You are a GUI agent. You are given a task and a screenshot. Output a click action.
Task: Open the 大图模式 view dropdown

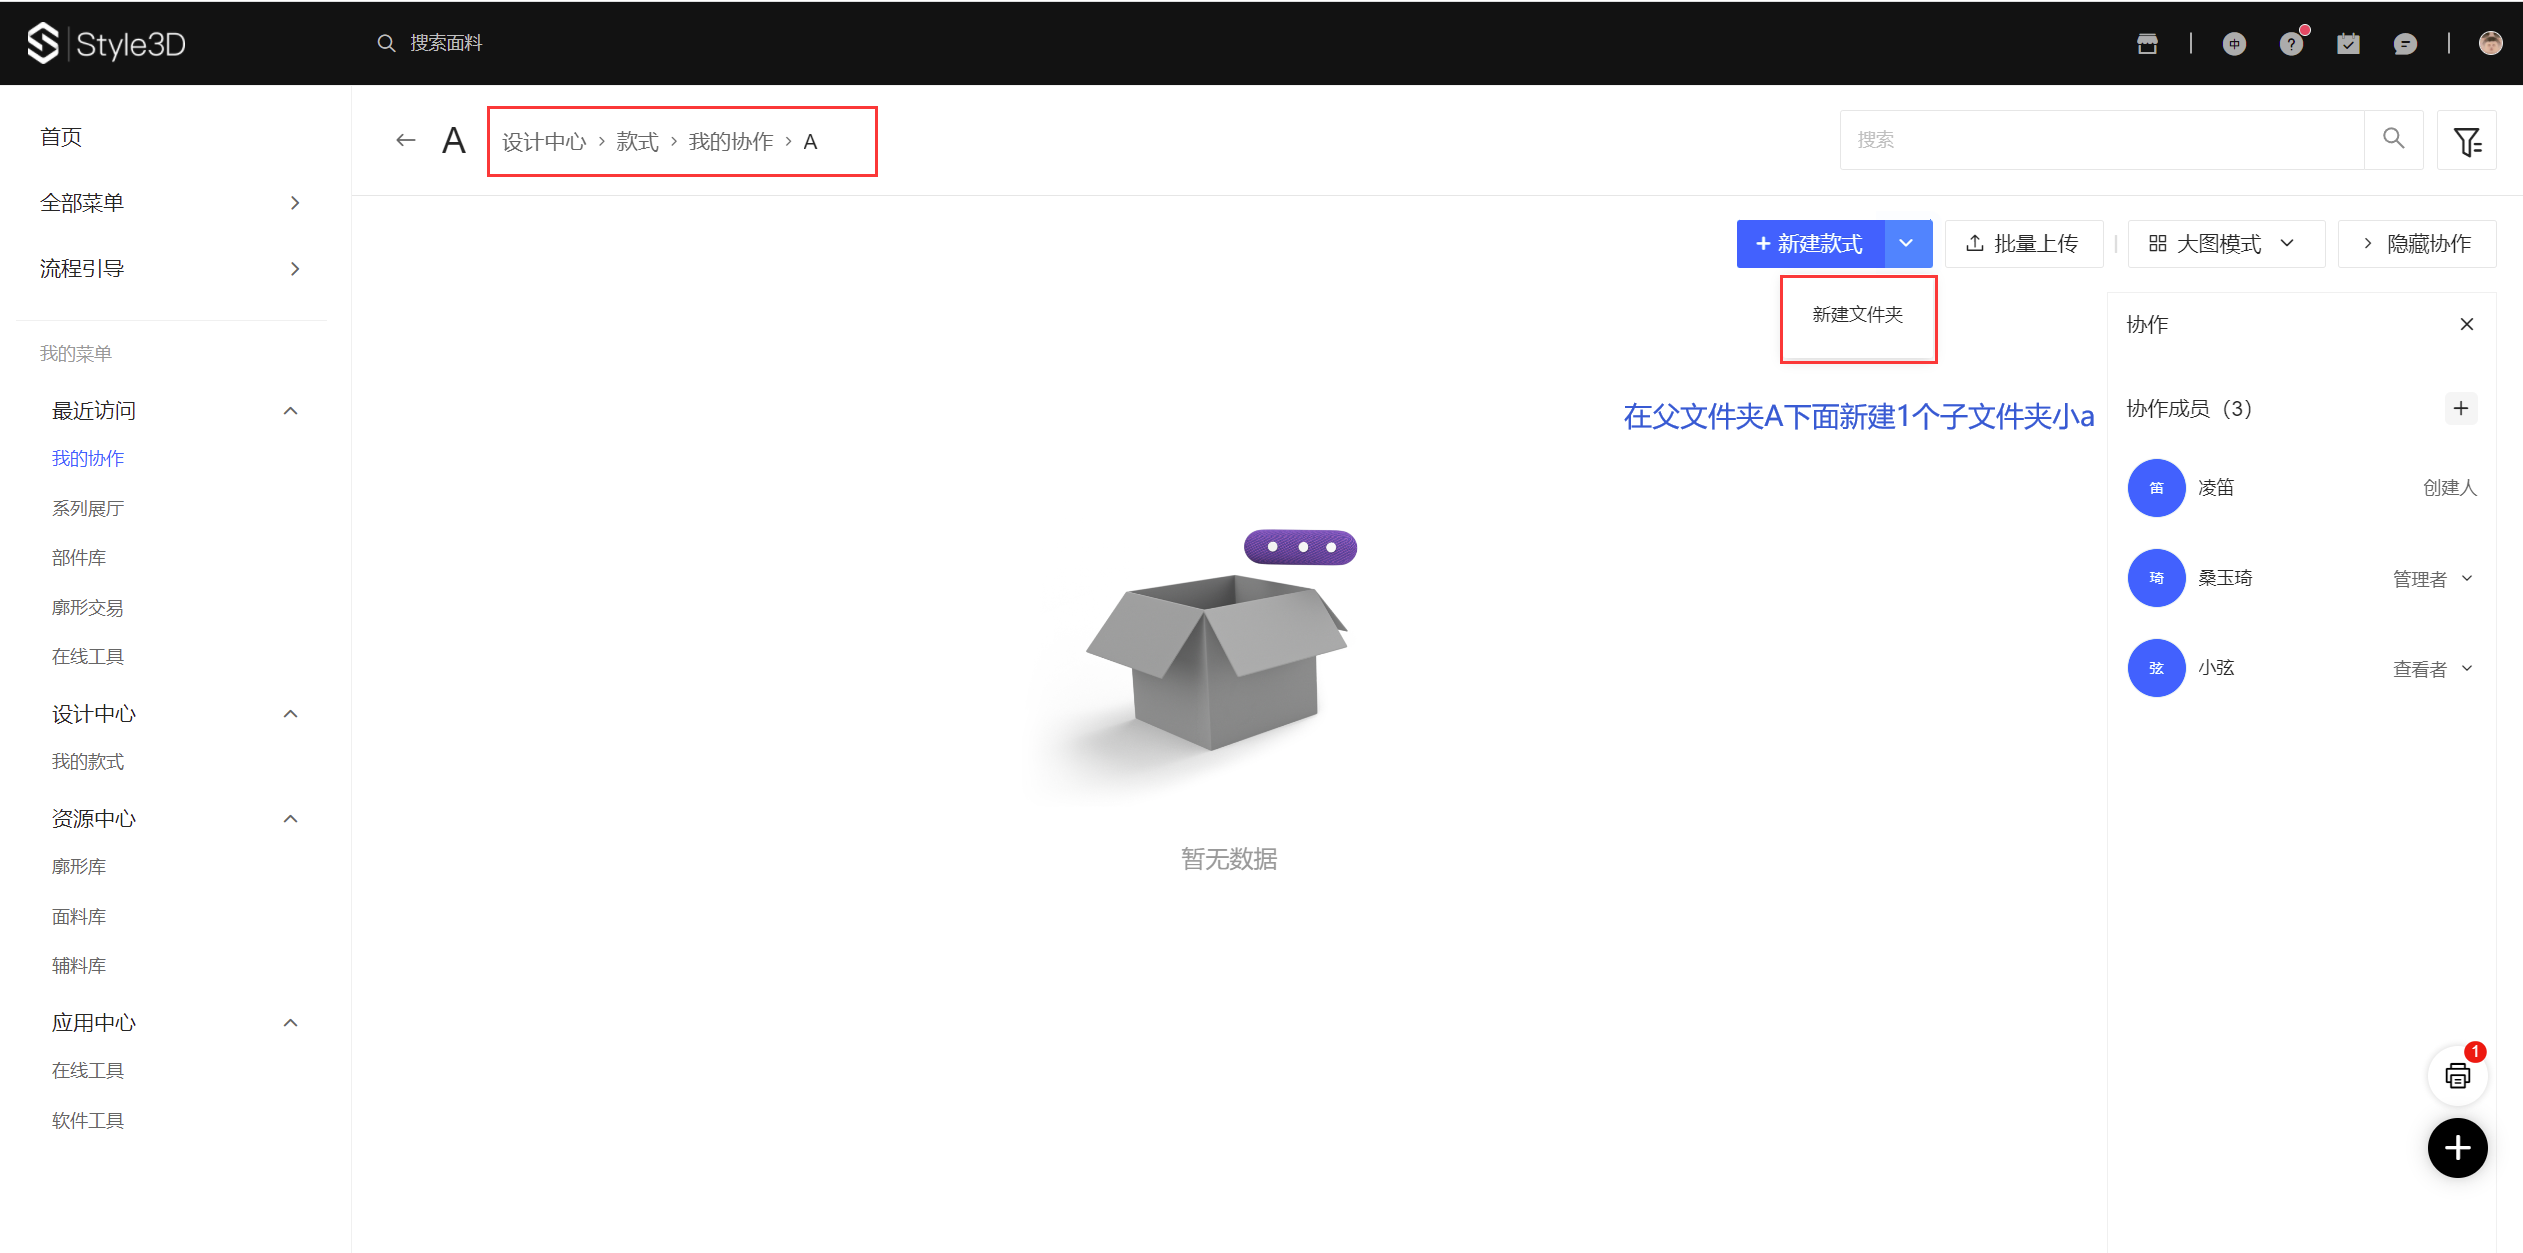(x=2225, y=244)
